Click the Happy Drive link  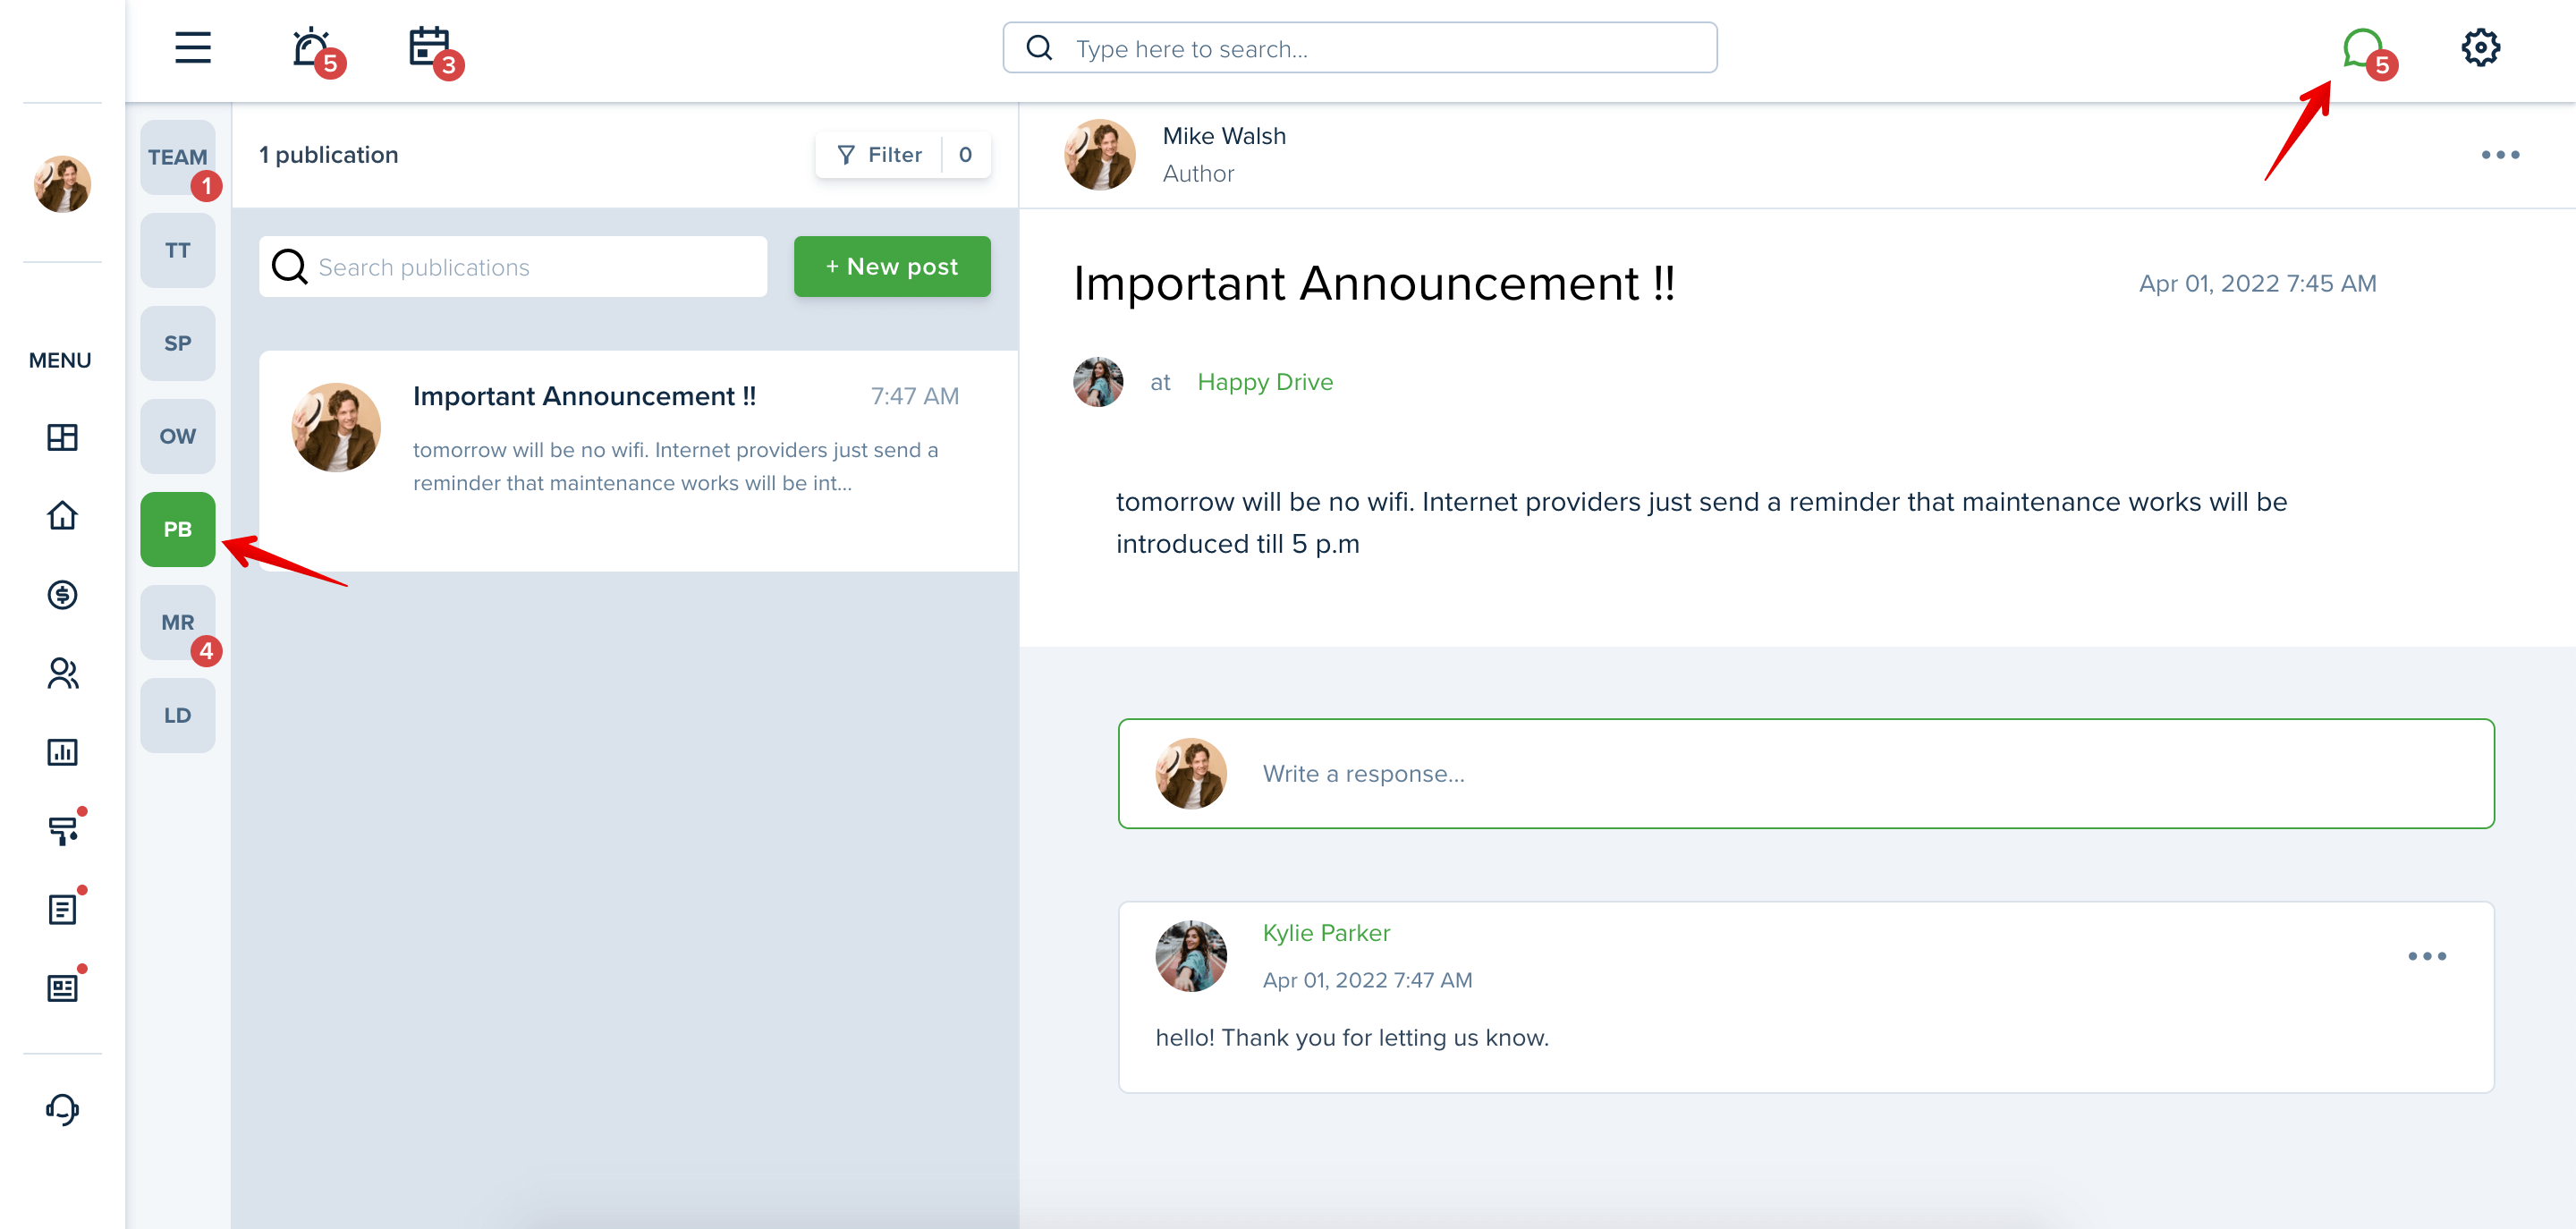pyautogui.click(x=1265, y=382)
